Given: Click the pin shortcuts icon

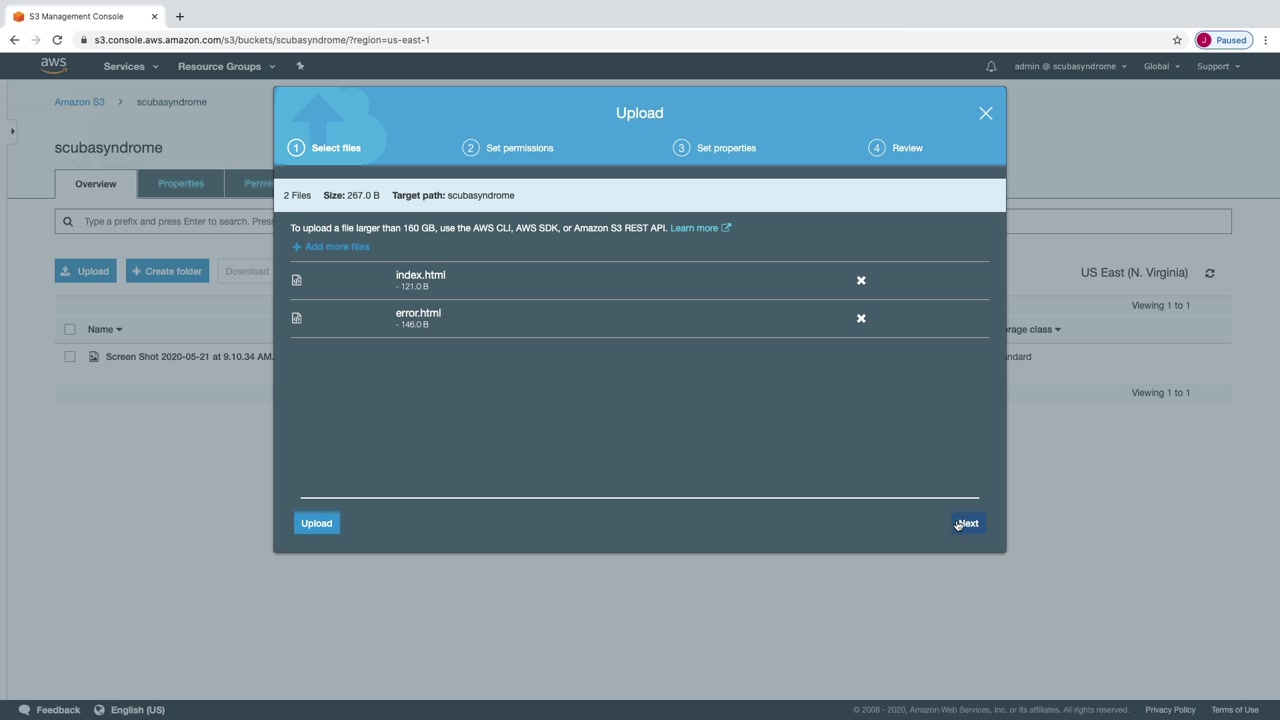Looking at the screenshot, I should click(300, 66).
